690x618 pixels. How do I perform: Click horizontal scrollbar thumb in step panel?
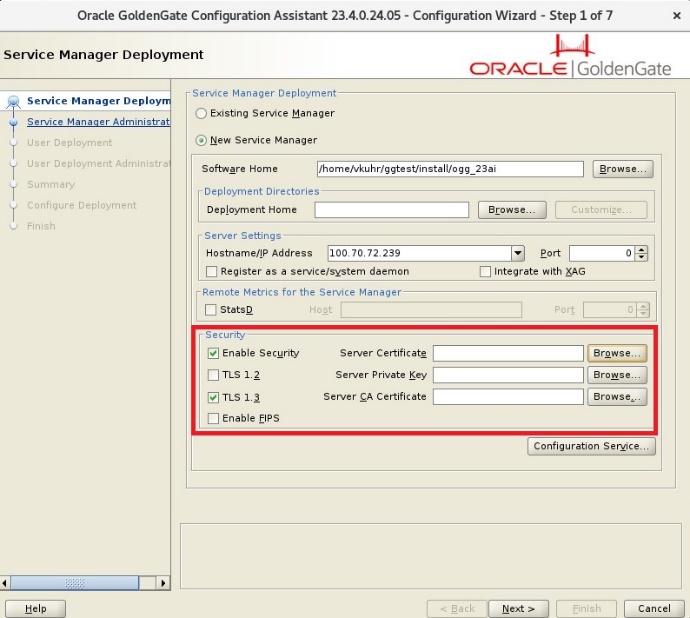[x=74, y=583]
